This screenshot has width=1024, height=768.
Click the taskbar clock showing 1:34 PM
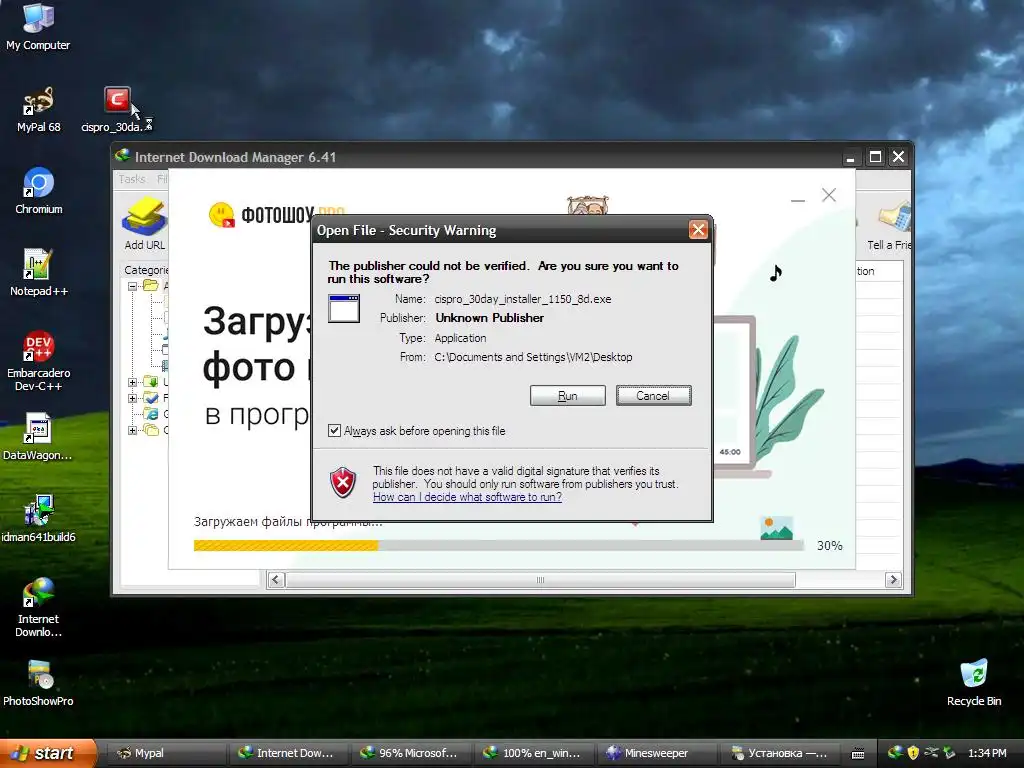(x=987, y=753)
